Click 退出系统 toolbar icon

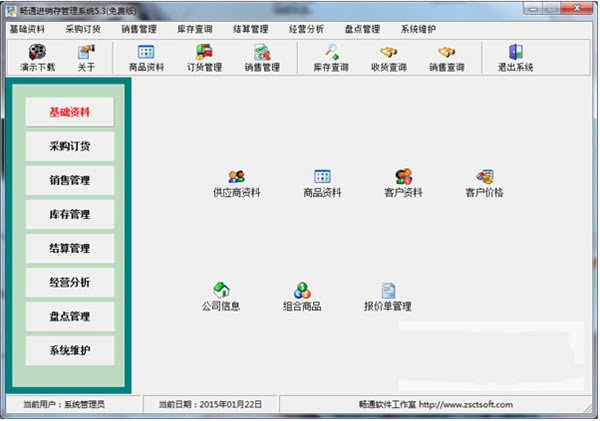[515, 58]
